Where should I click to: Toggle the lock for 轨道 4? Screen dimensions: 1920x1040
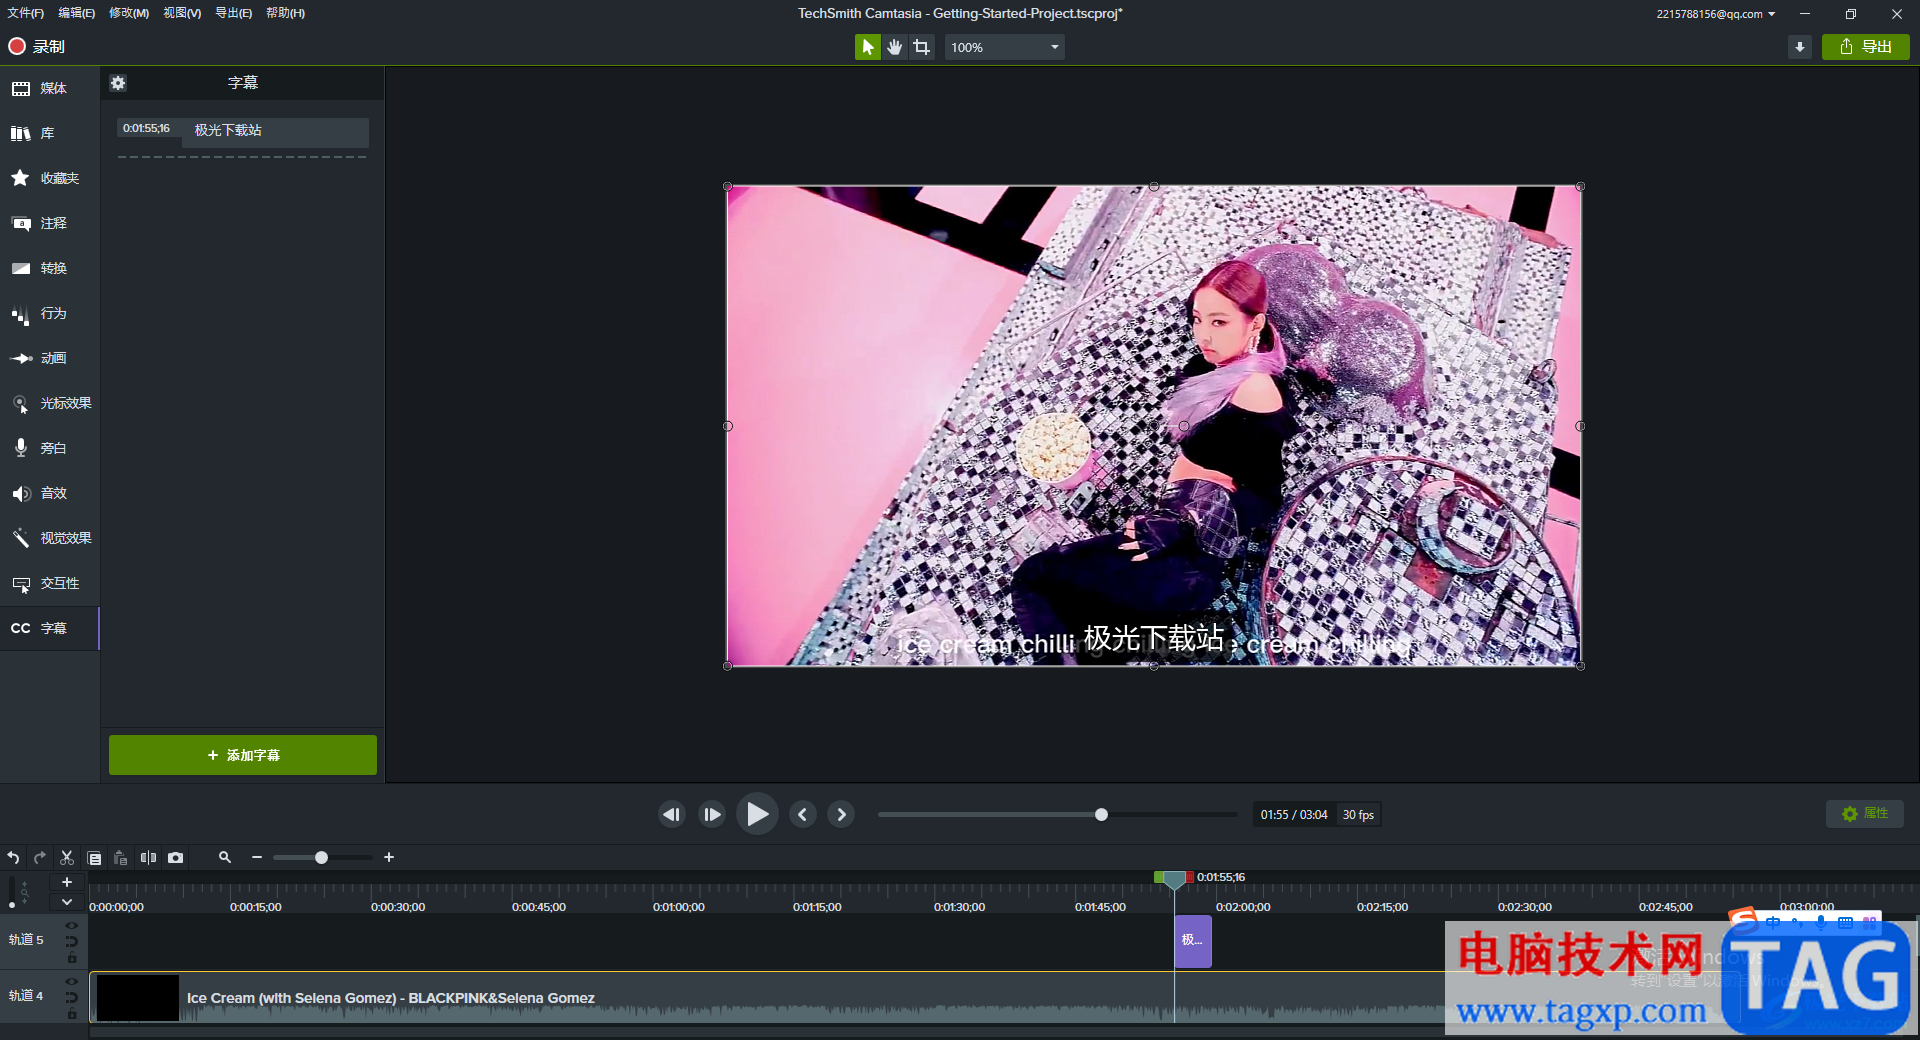(71, 1014)
